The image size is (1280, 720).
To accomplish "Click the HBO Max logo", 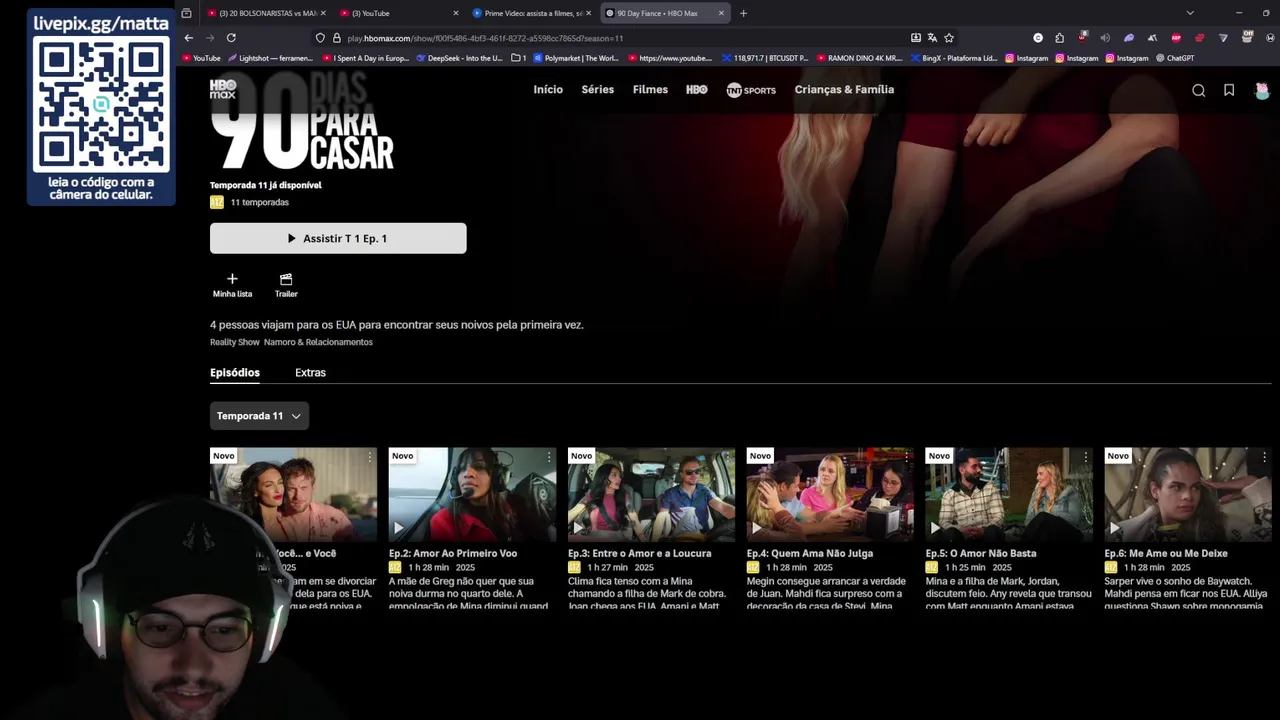I will [223, 89].
